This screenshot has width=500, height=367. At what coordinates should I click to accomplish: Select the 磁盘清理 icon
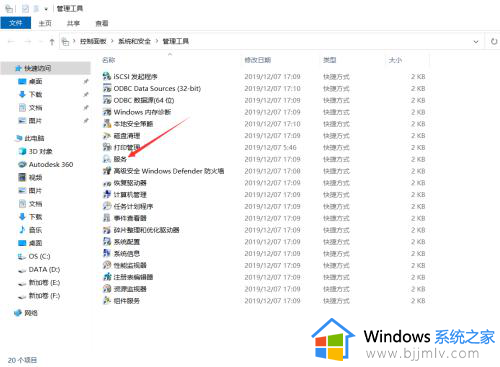107,136
